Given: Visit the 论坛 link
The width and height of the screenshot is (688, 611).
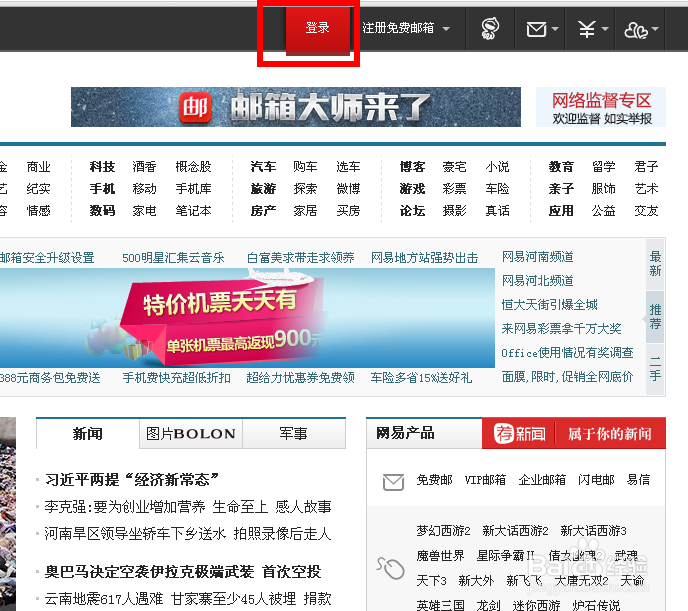Looking at the screenshot, I should pyautogui.click(x=412, y=211).
